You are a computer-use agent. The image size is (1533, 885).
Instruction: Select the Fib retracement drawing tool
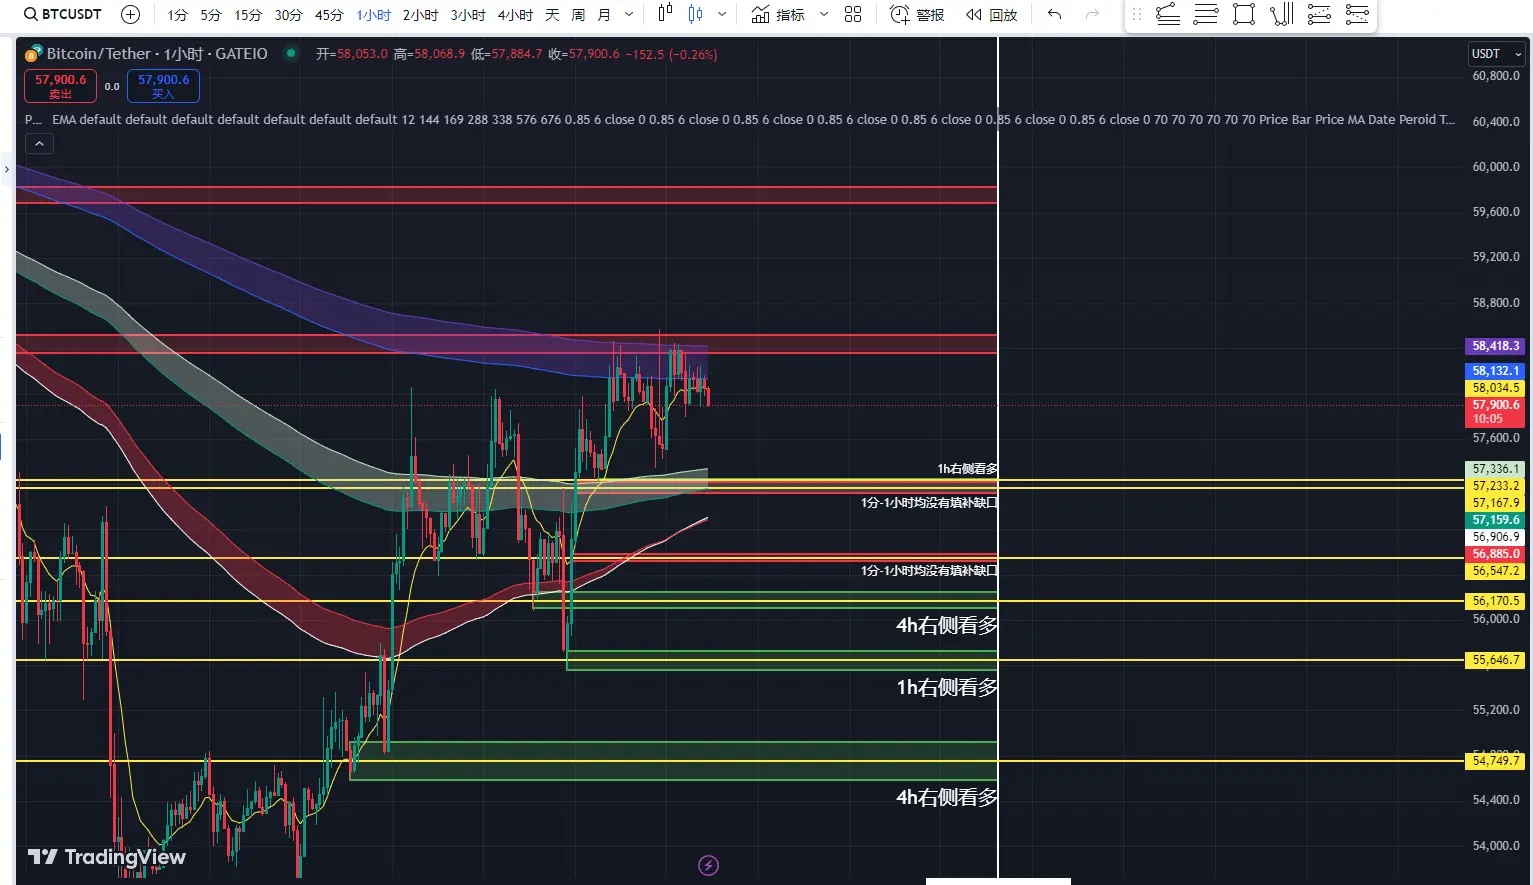click(x=1206, y=14)
